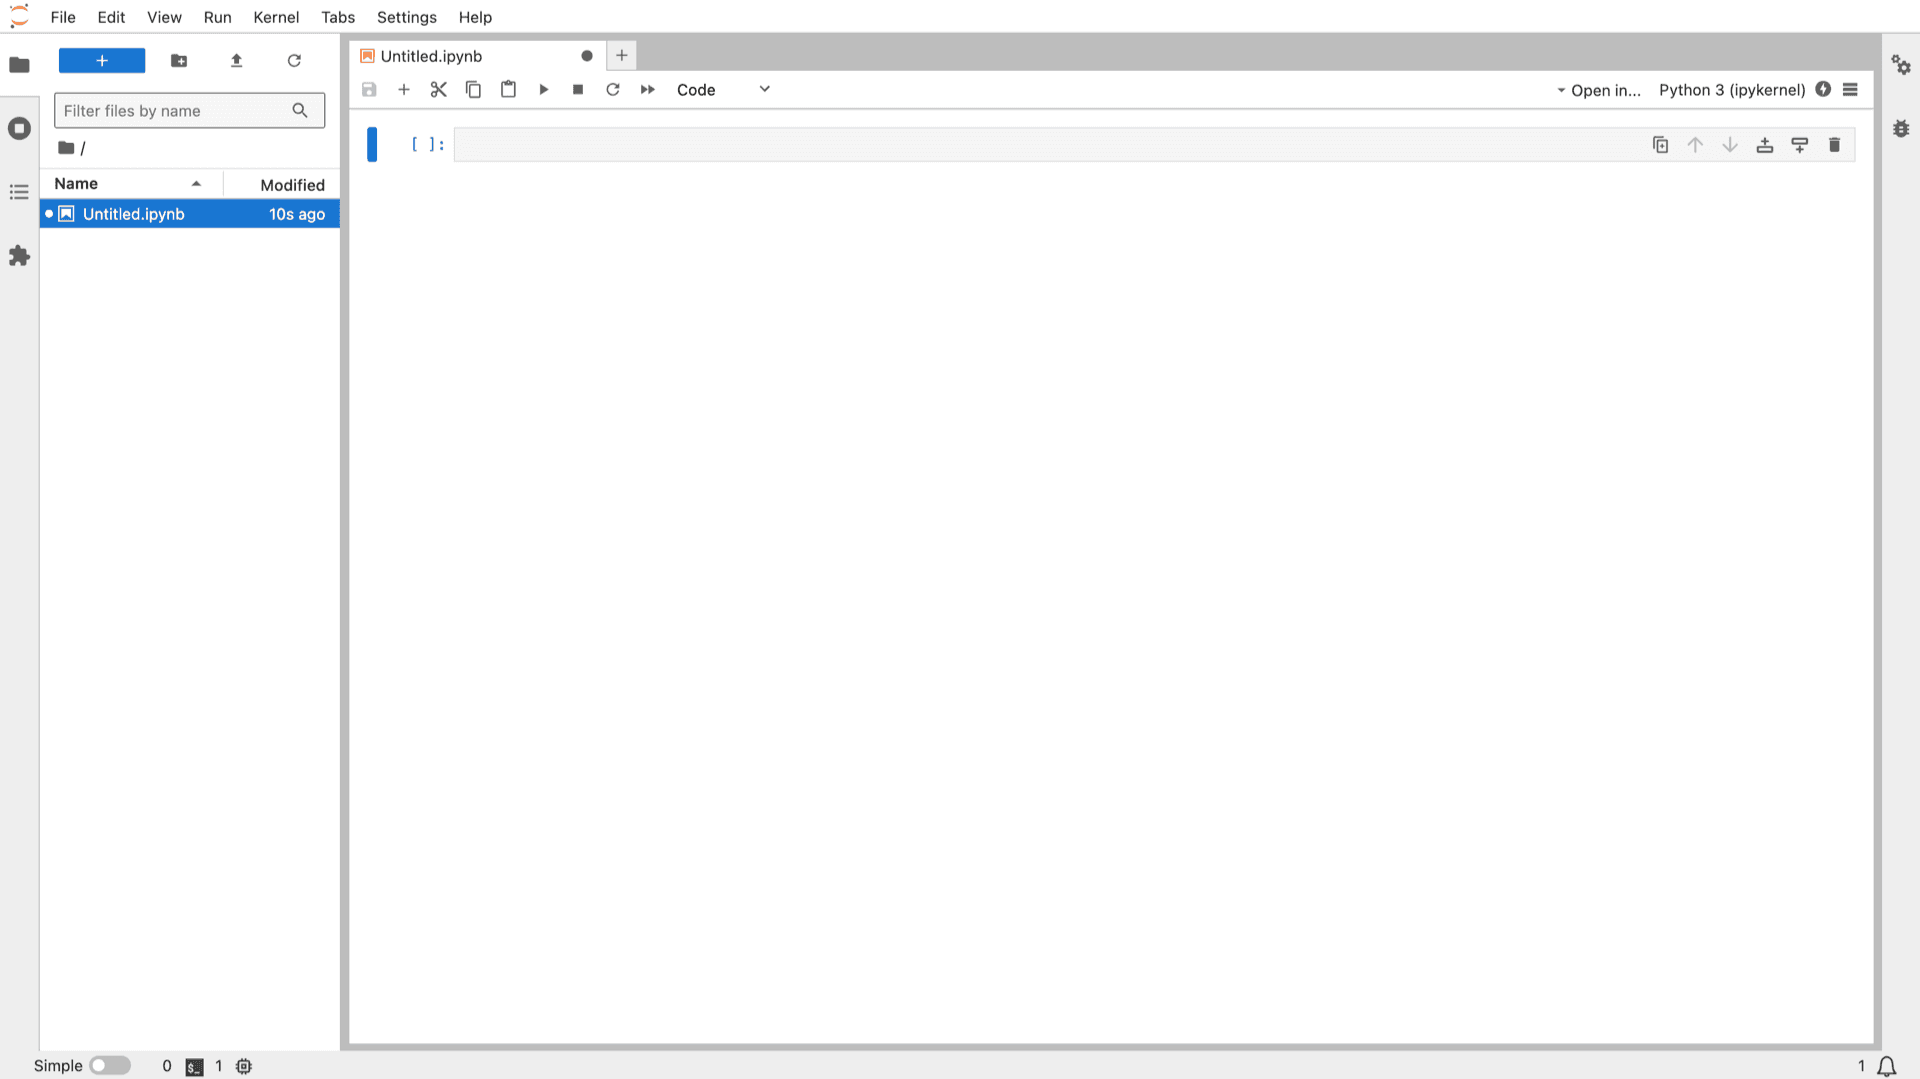Click the blue New Launcher plus button
The height and width of the screenshot is (1079, 1920).
pyautogui.click(x=102, y=61)
